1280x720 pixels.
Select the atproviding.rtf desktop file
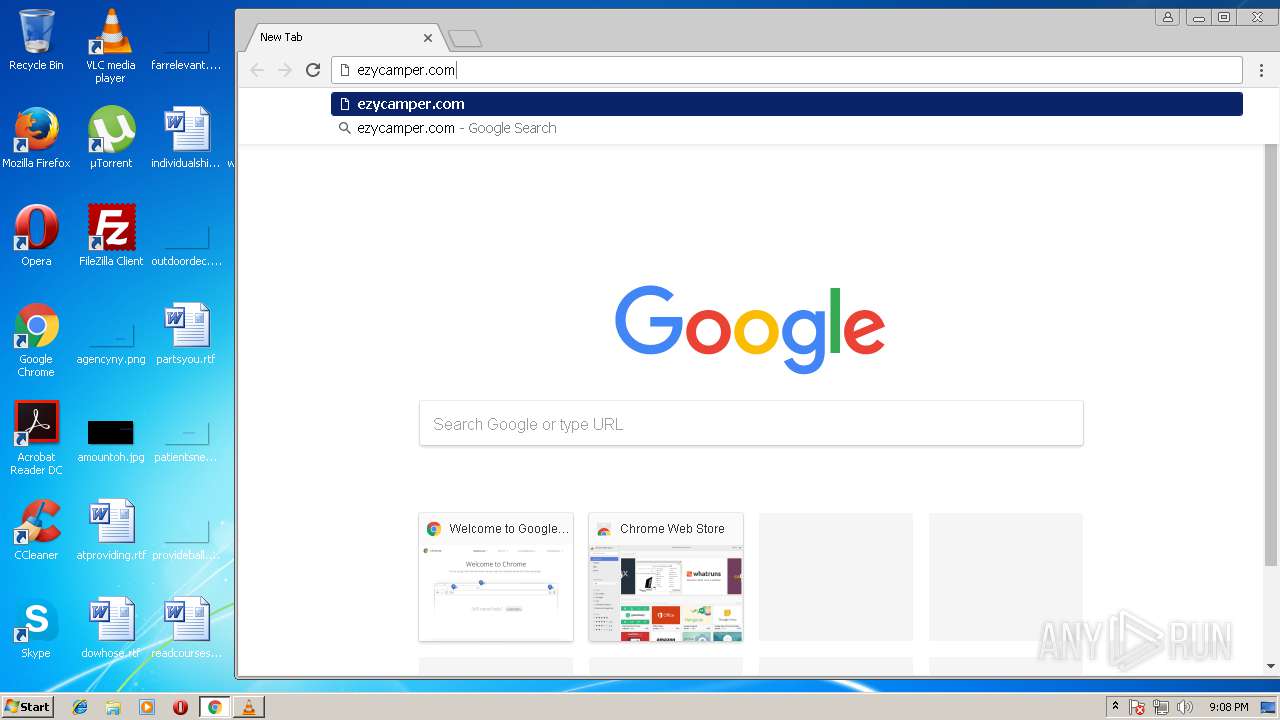111,530
